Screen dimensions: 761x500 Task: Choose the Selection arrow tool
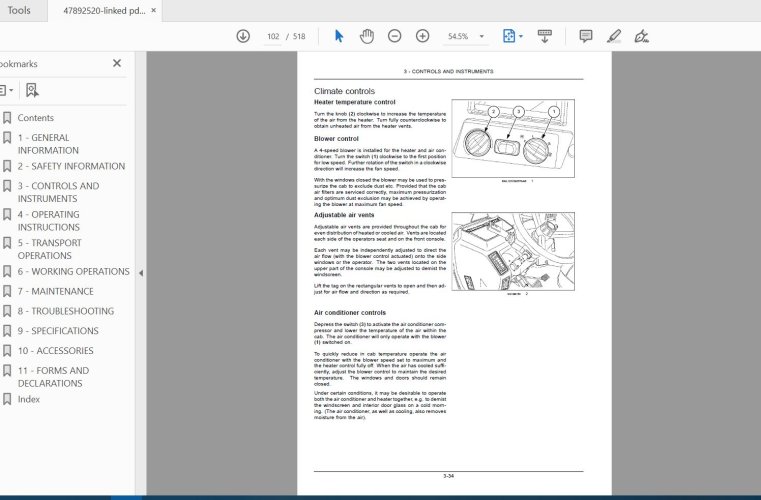tap(339, 36)
